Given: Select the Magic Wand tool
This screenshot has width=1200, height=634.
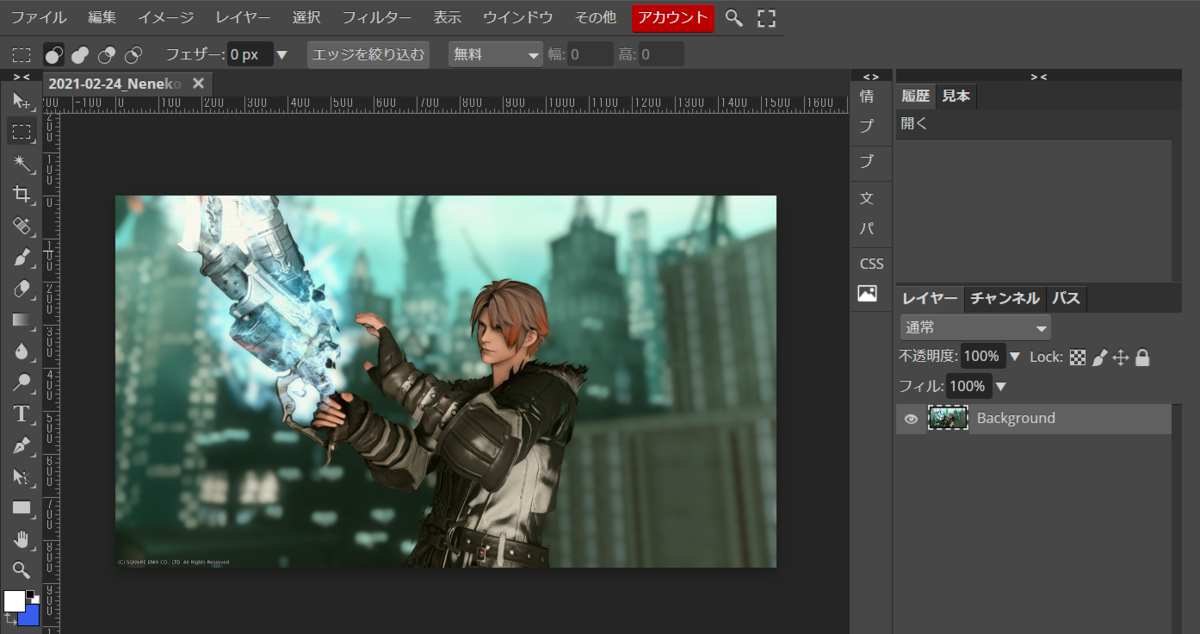Looking at the screenshot, I should pos(21,163).
